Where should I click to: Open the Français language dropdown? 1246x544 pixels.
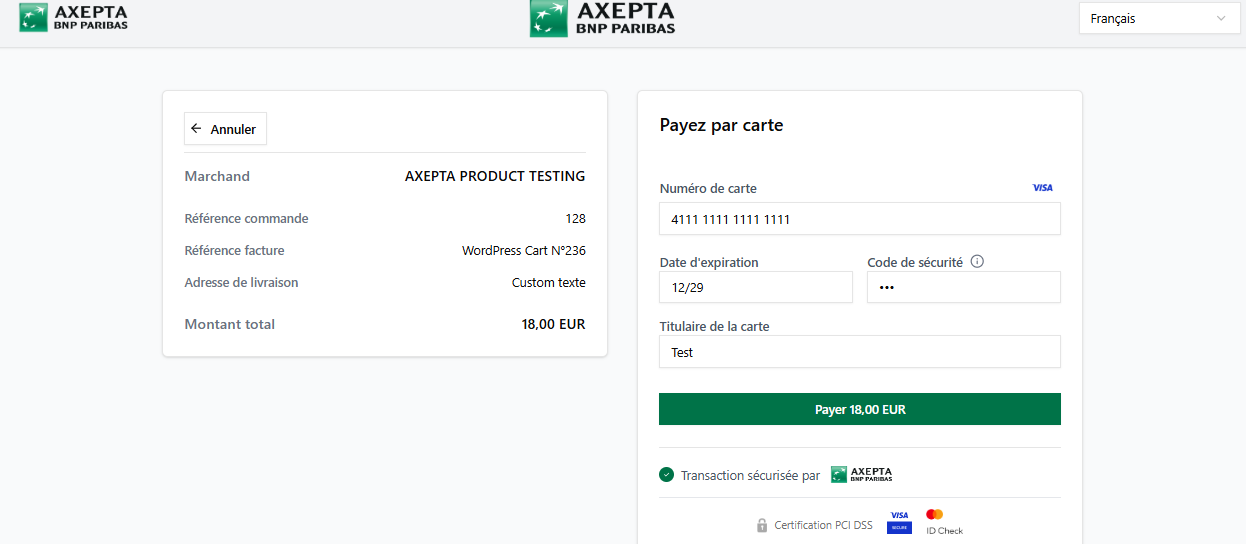(x=1159, y=18)
